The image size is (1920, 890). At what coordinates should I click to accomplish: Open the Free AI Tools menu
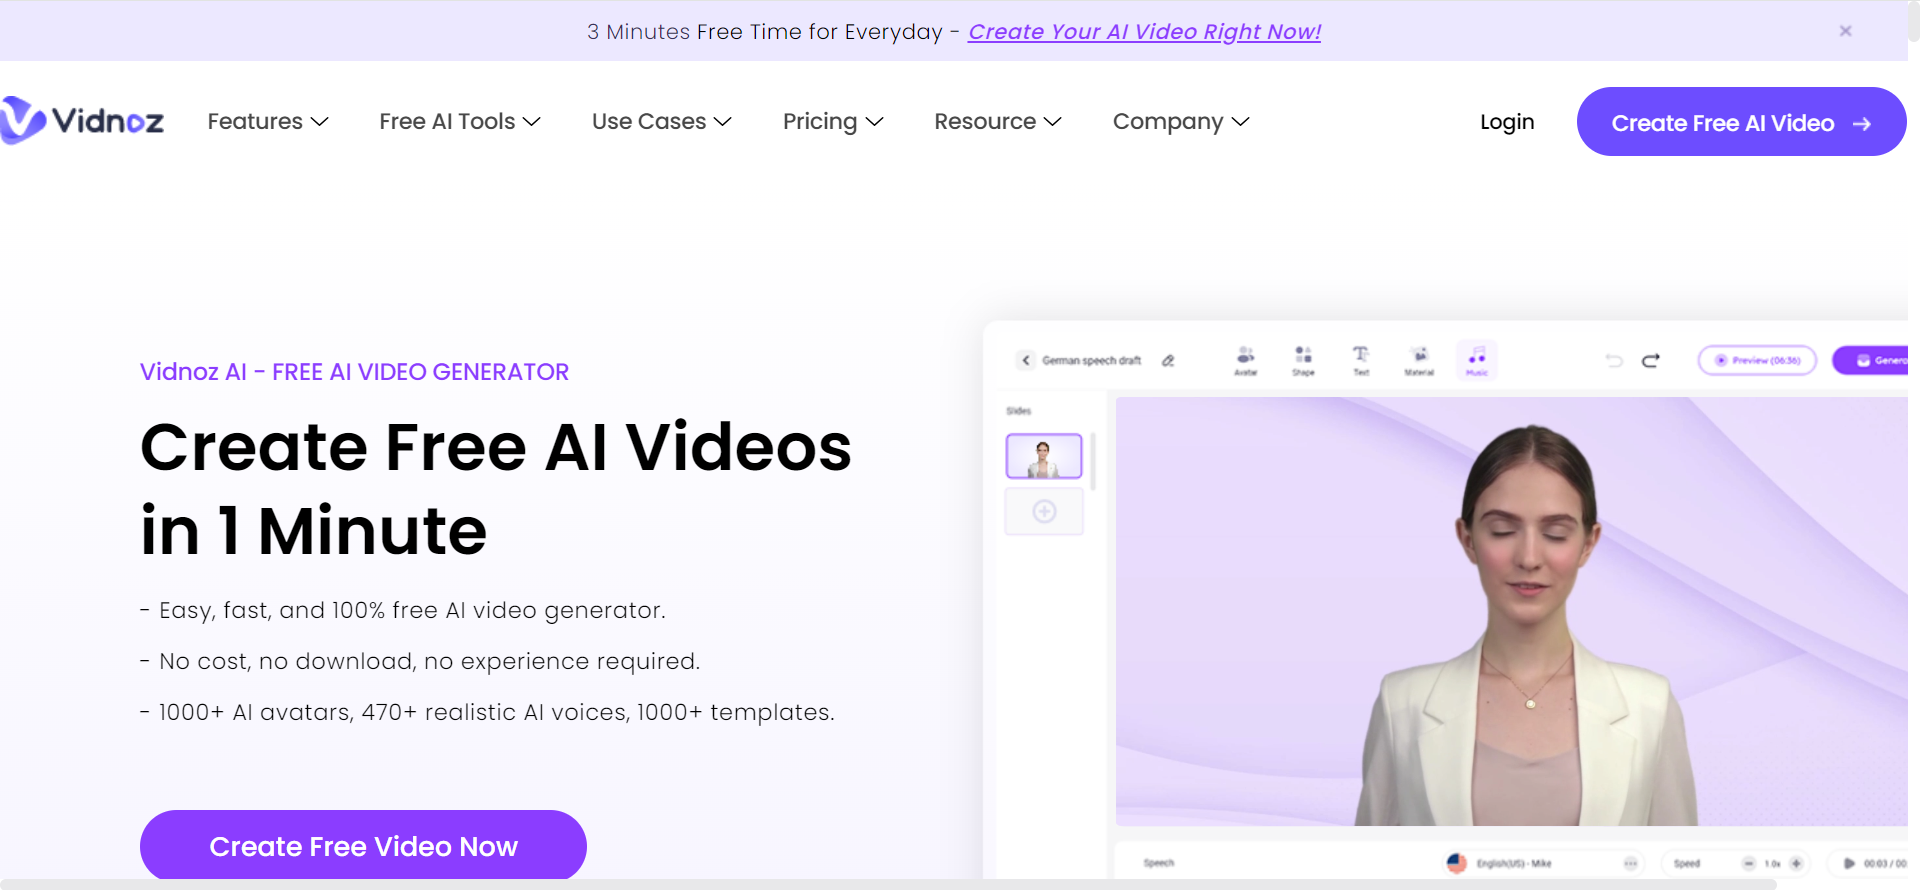pos(459,121)
